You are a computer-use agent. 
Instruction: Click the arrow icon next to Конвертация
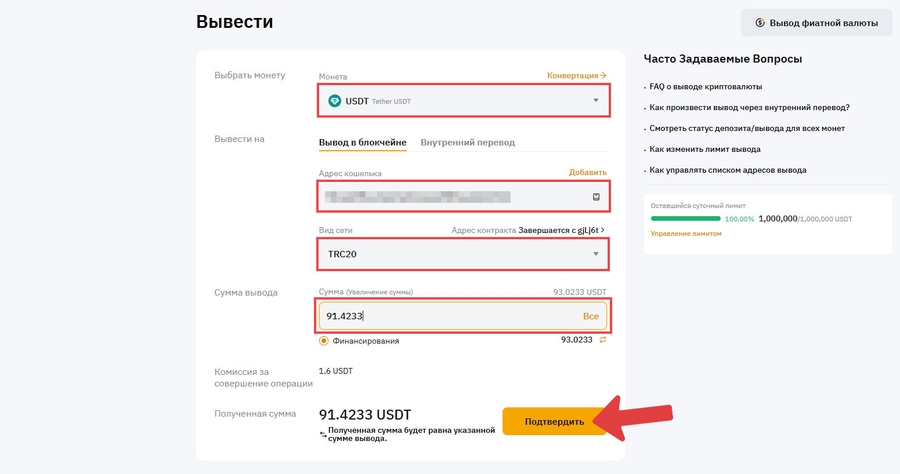point(603,76)
